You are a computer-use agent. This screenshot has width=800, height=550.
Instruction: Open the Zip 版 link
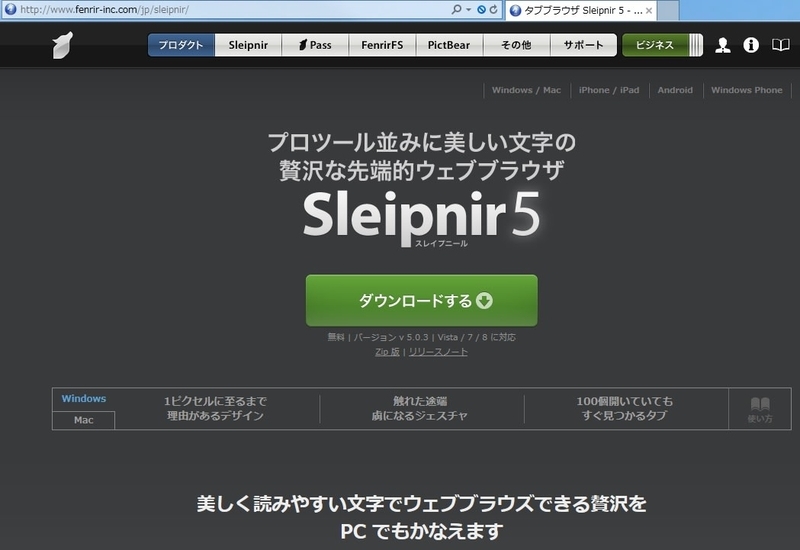(387, 352)
